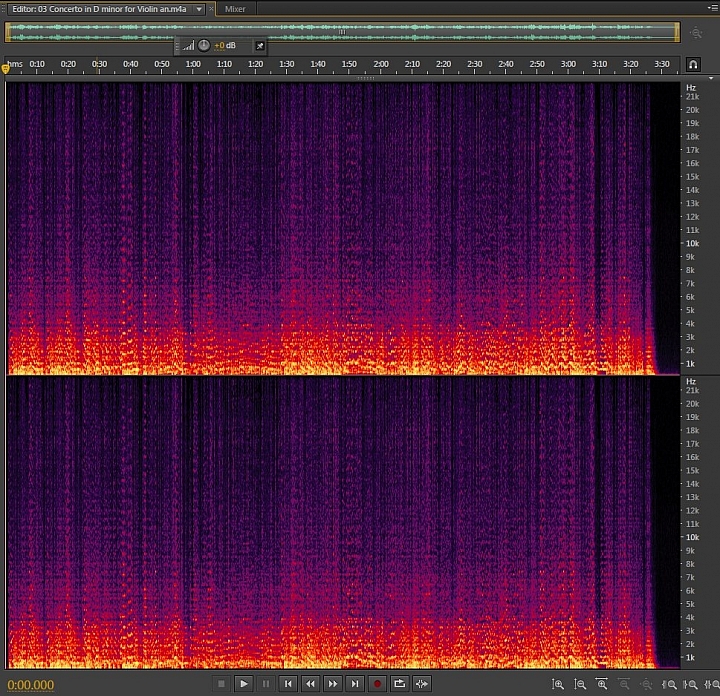Click the upper channel spectral display

343,228
